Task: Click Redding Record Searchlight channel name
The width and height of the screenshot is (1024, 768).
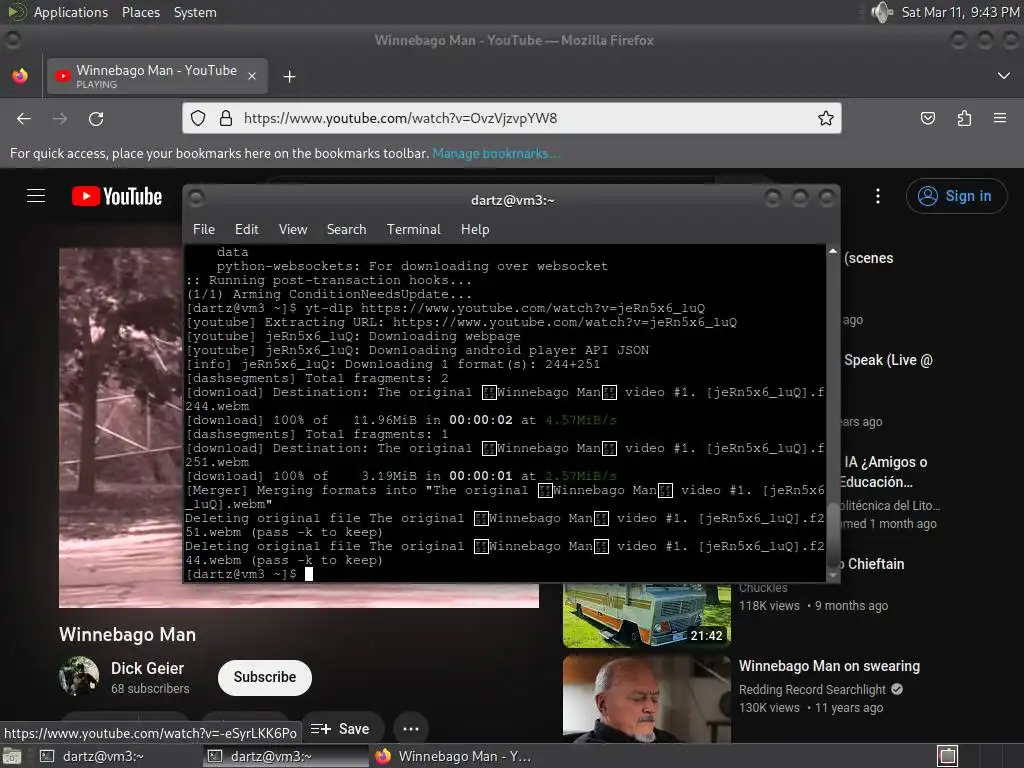Action: 812,690
